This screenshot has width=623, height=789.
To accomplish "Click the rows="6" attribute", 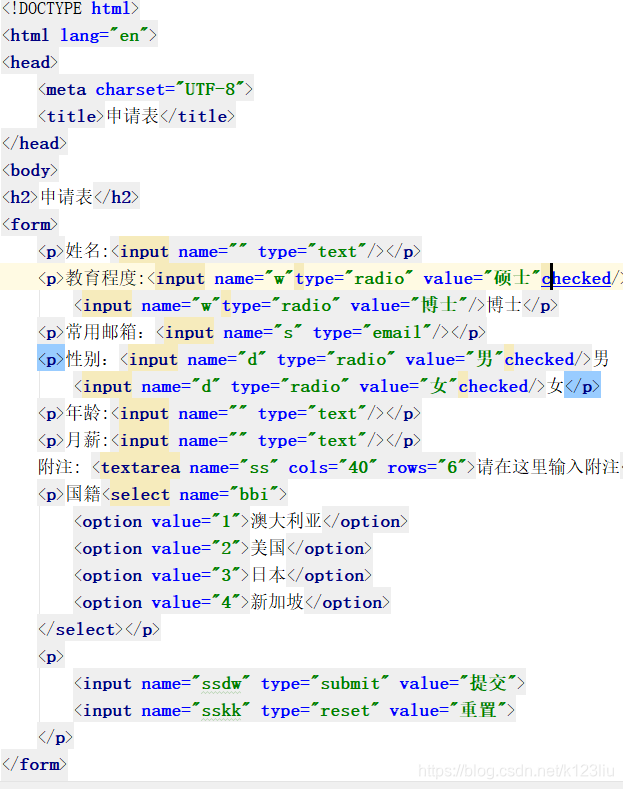I will pos(427,467).
